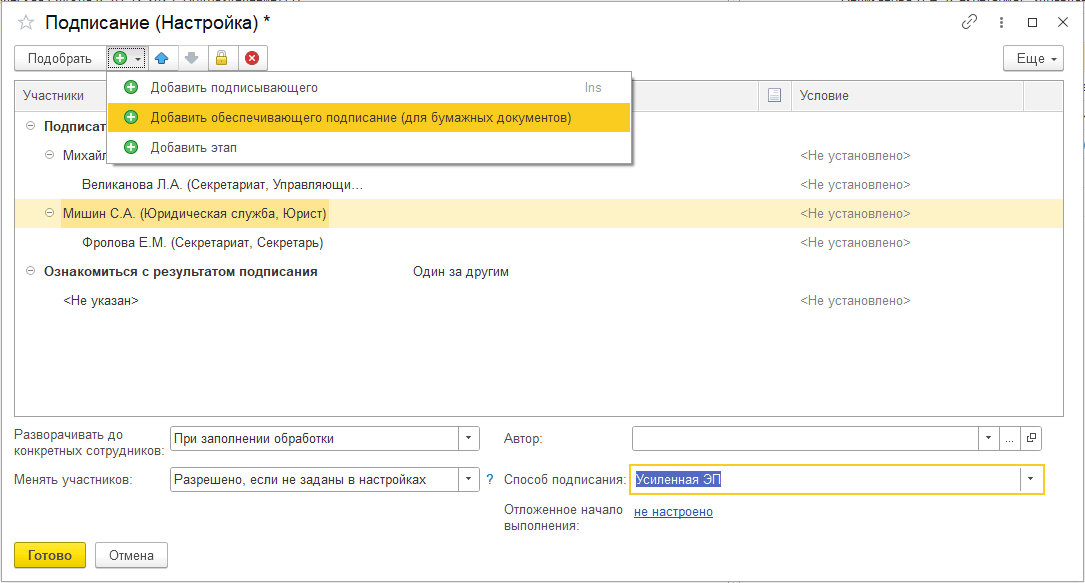Move participant up with blue arrow

tap(161, 59)
